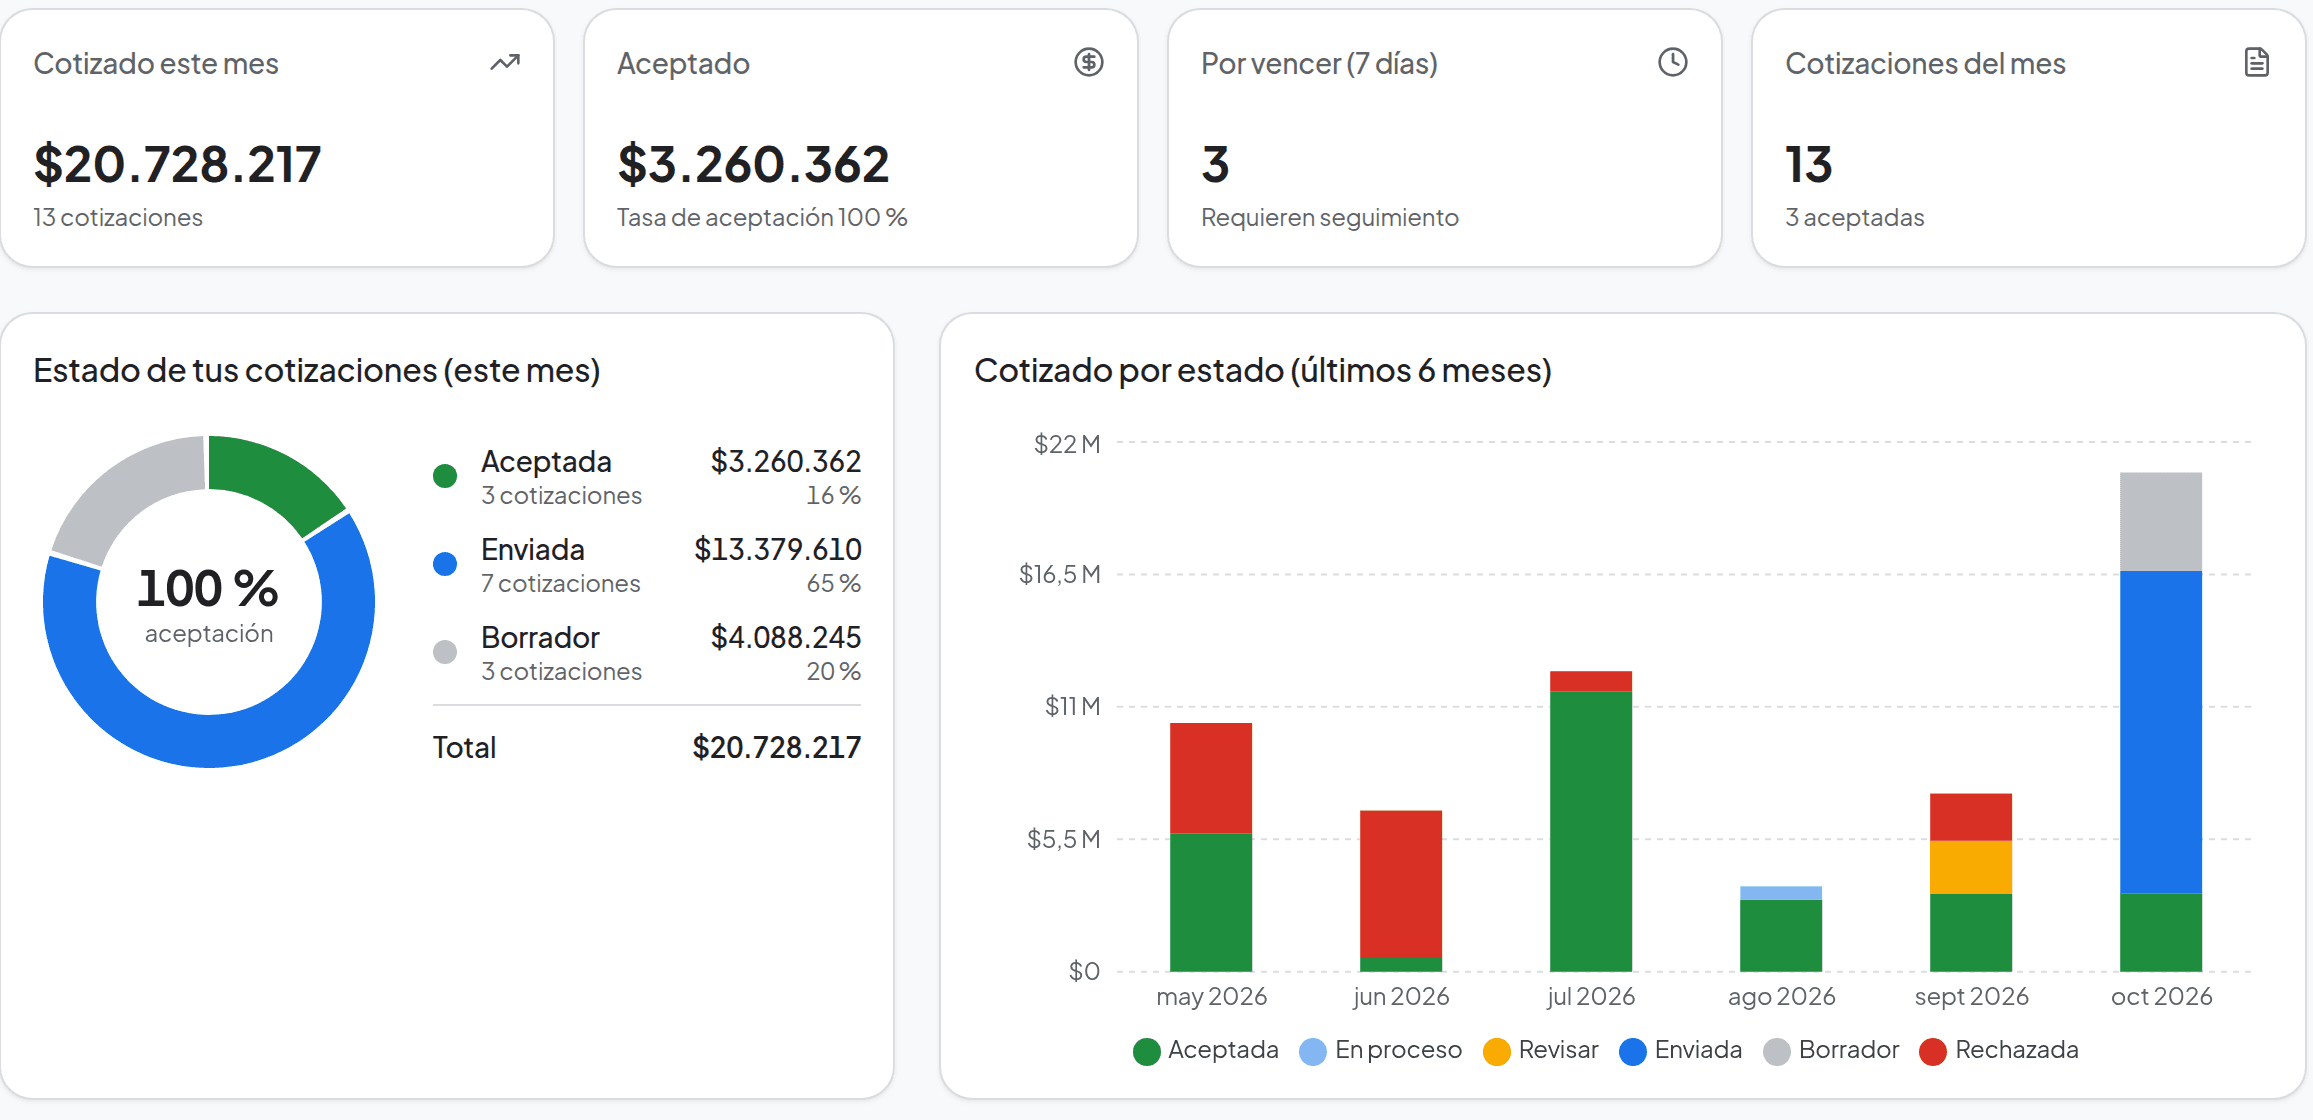The height and width of the screenshot is (1120, 2313).
Task: Click the blue Enviada segment of oct 2026 bar
Action: click(2161, 732)
